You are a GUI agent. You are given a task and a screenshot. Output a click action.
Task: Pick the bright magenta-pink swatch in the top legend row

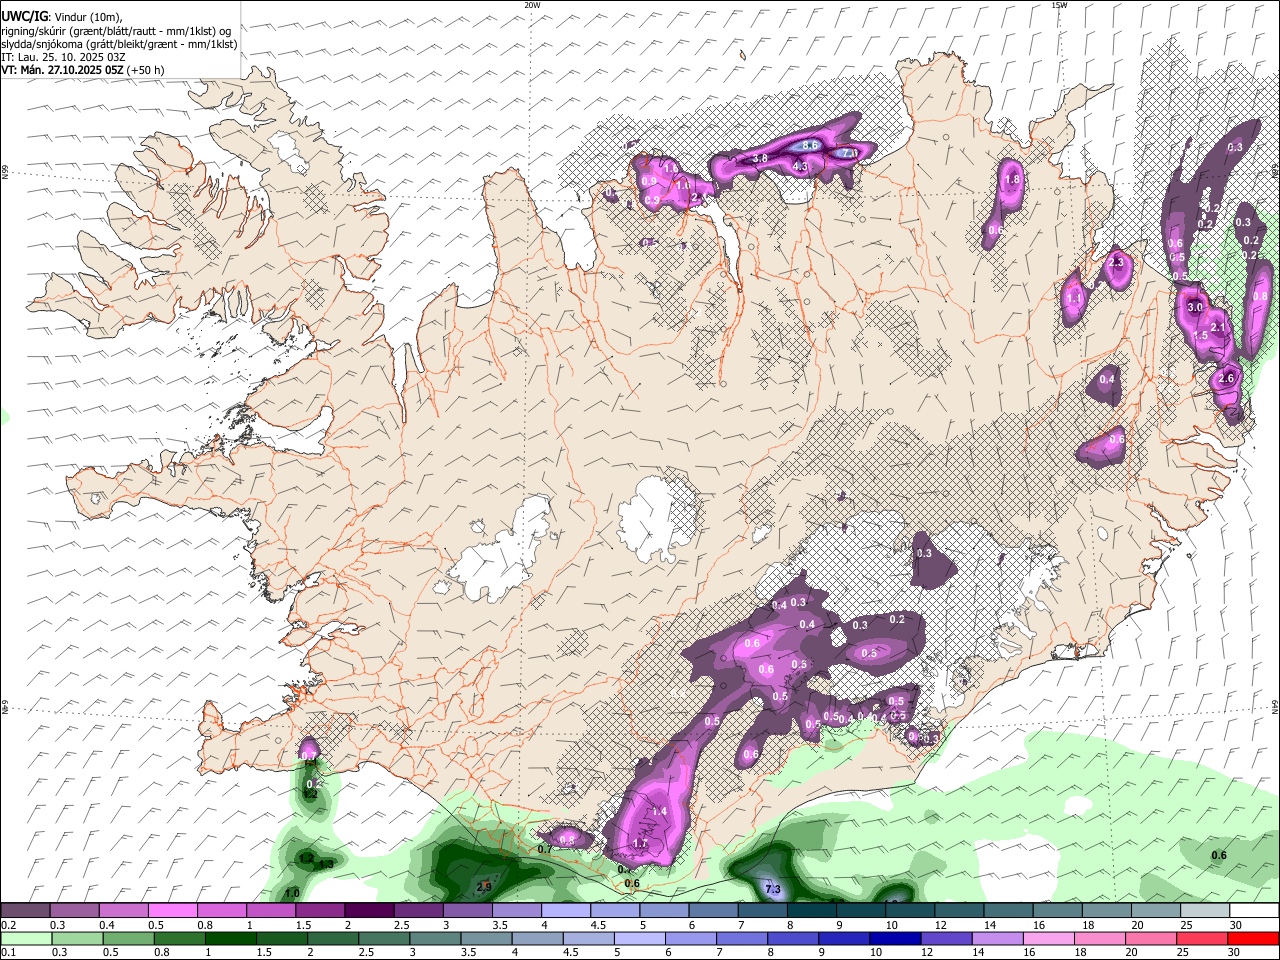[172, 911]
